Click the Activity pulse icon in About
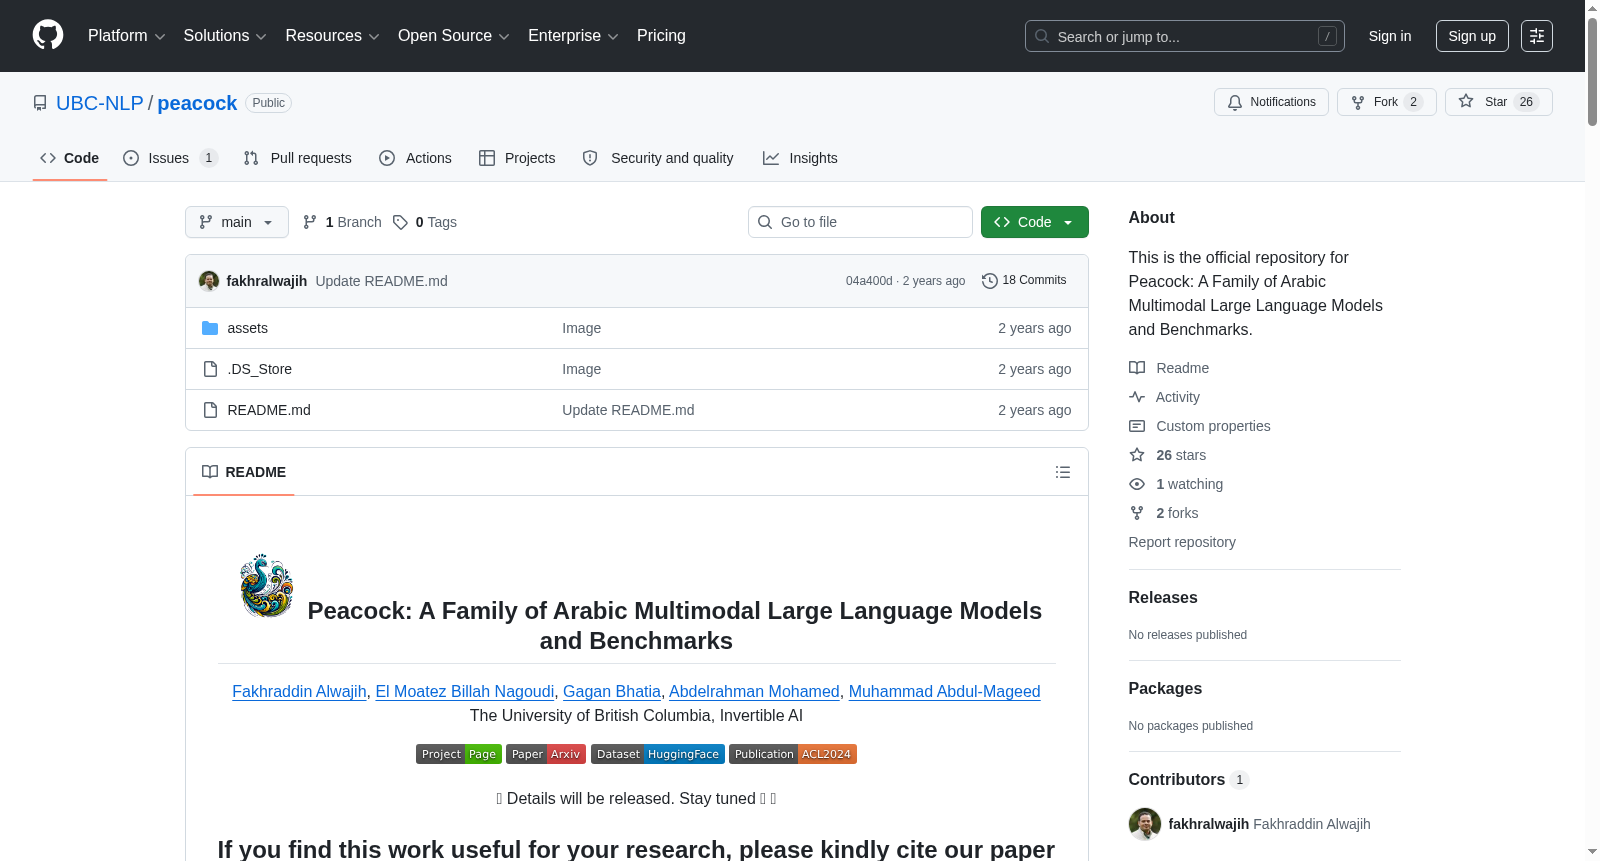The height and width of the screenshot is (861, 1600). (1137, 397)
